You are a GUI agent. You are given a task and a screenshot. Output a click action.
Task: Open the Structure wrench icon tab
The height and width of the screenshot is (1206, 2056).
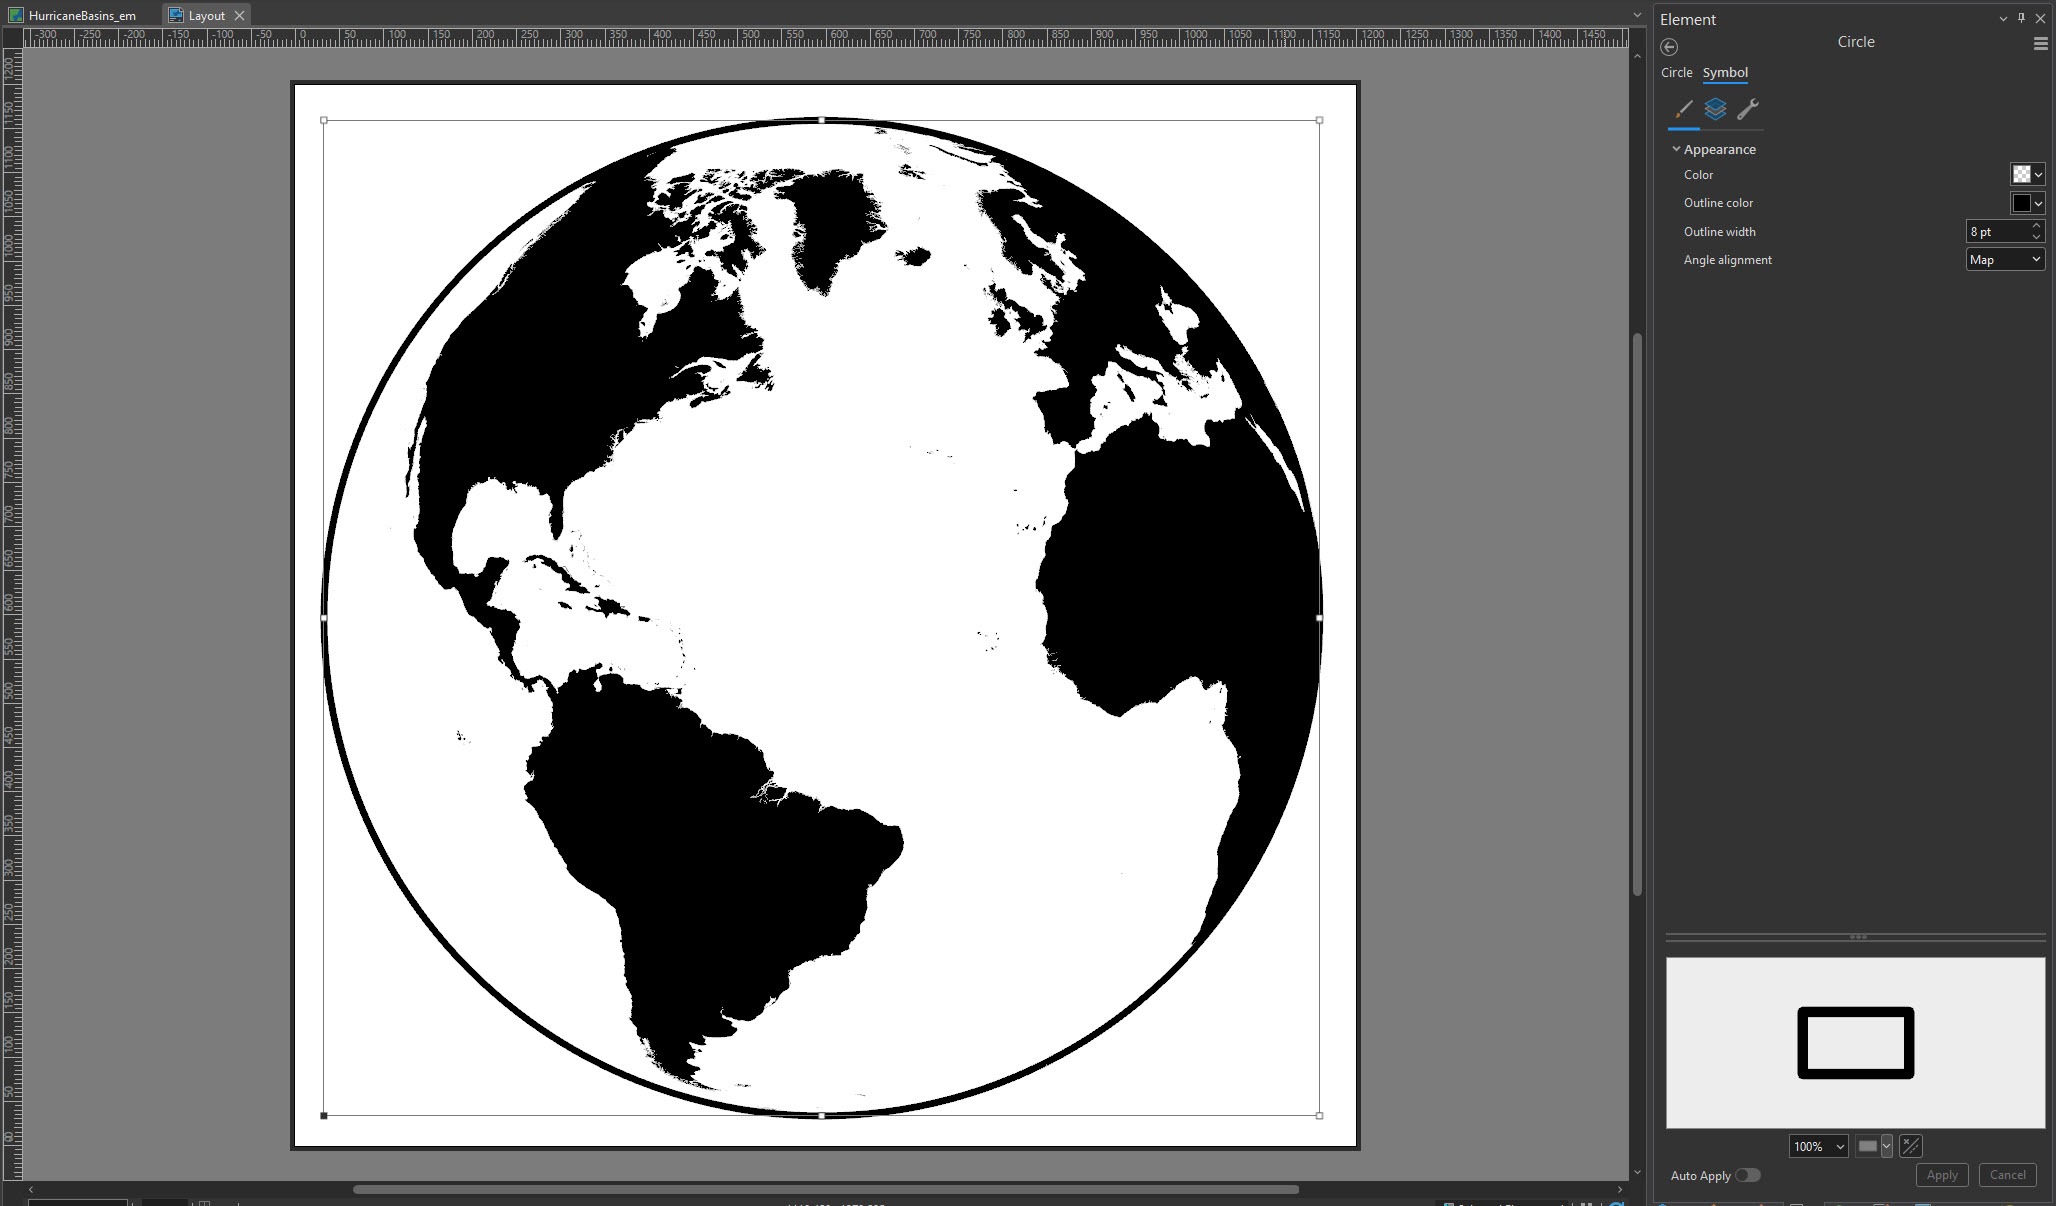(x=1748, y=109)
